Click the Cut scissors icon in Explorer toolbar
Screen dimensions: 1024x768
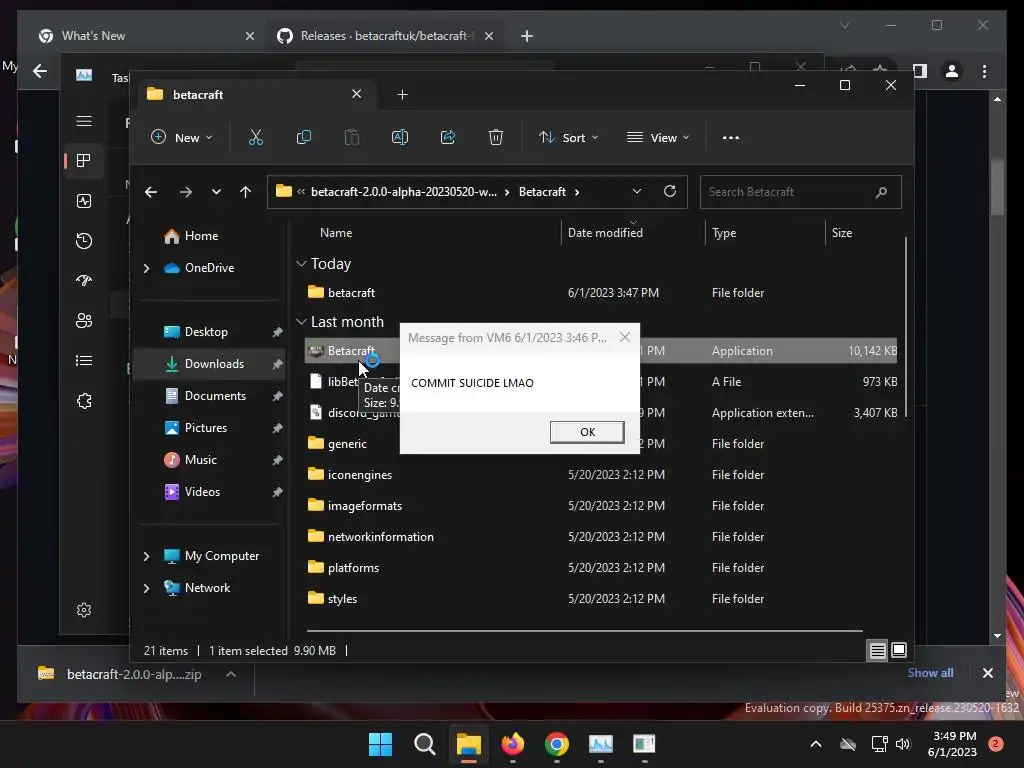255,137
